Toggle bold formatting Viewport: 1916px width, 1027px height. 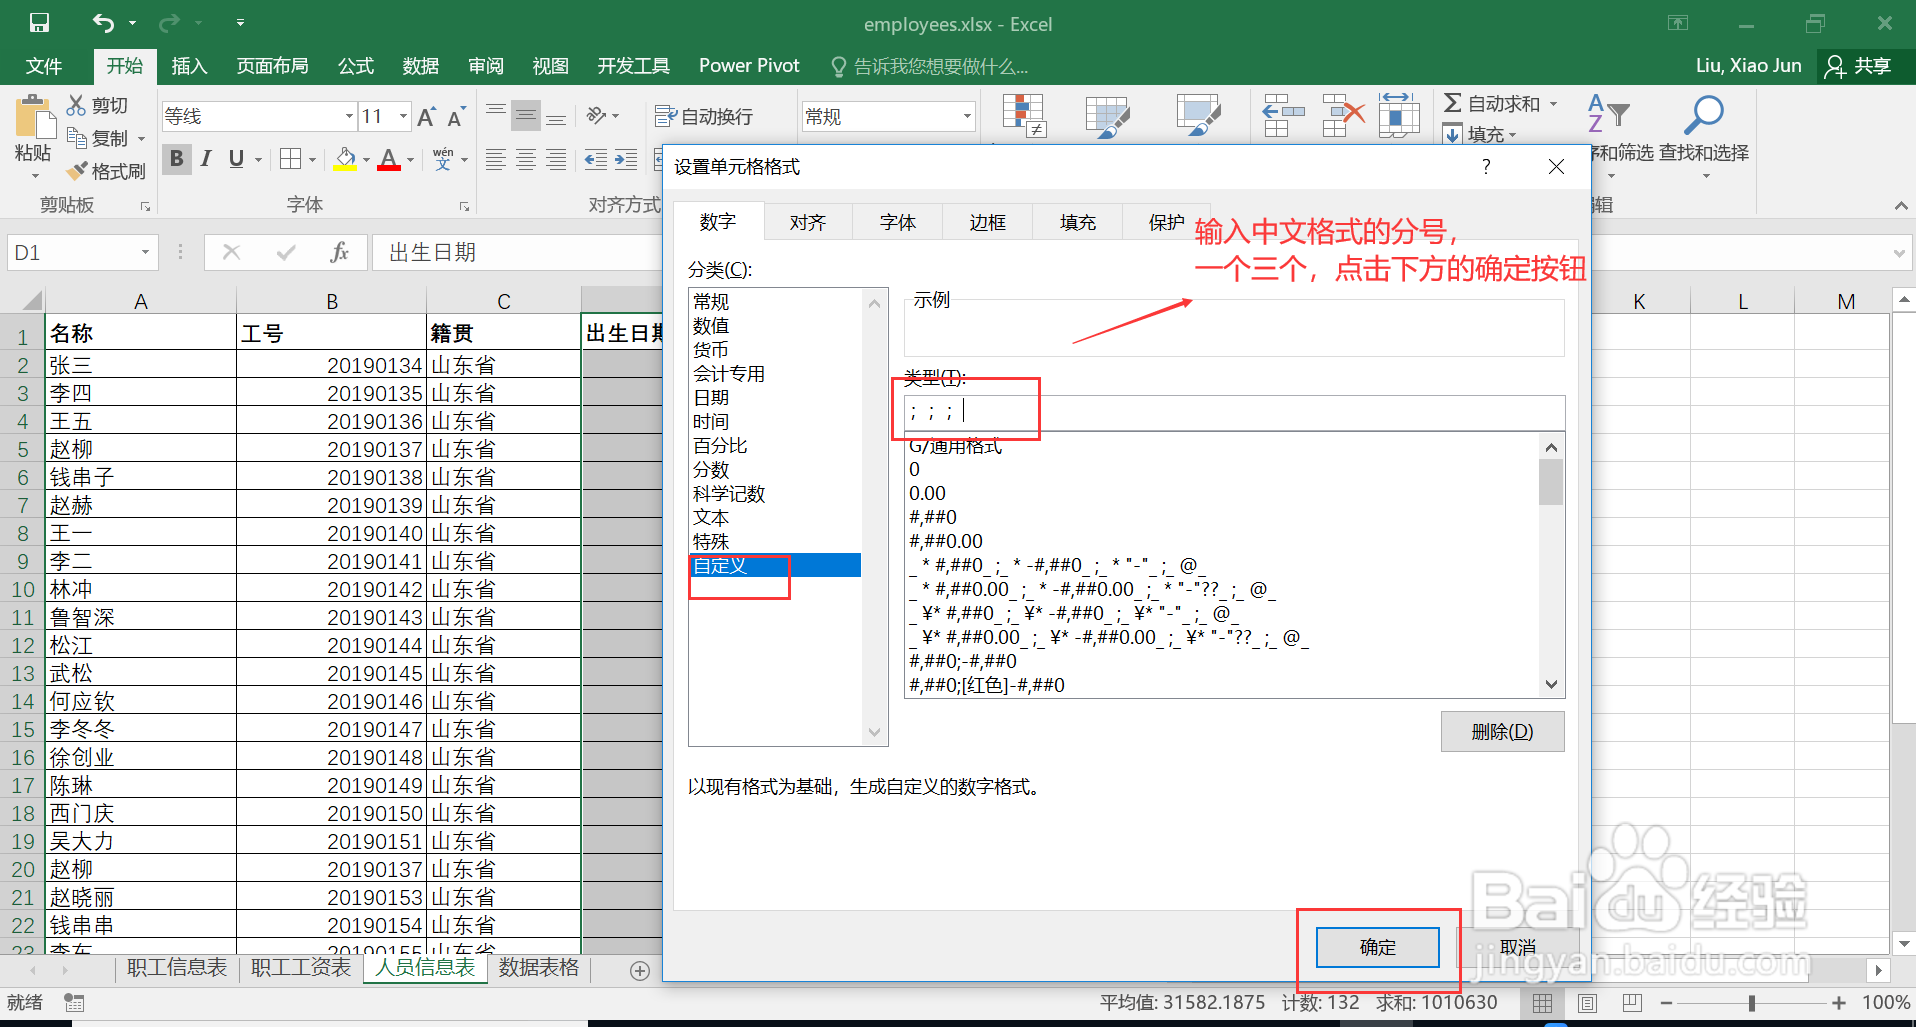[x=176, y=158]
